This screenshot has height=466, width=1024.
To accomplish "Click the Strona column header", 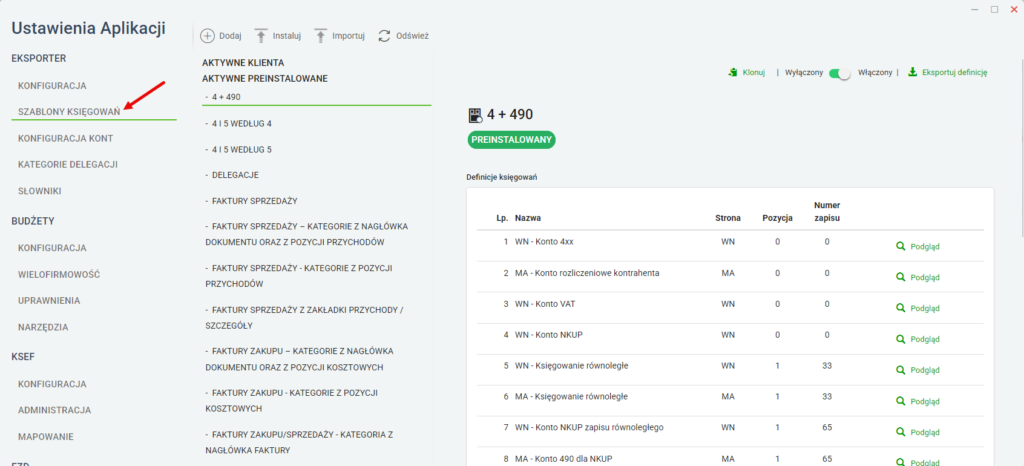I will 728,218.
